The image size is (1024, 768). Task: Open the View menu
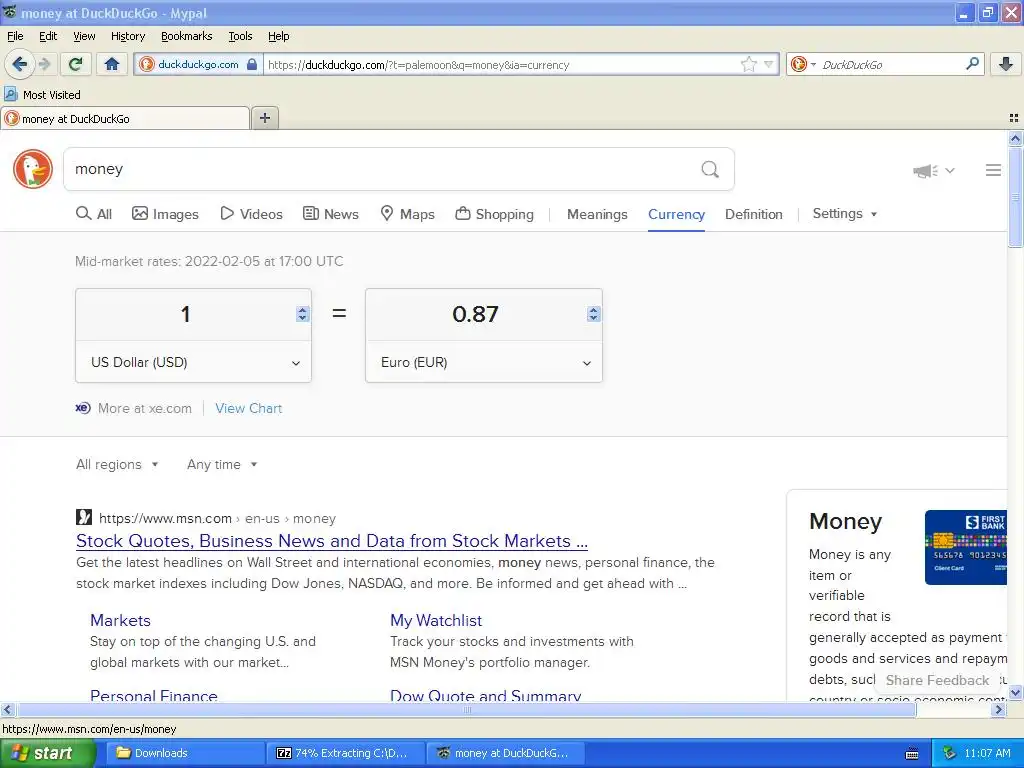(84, 36)
